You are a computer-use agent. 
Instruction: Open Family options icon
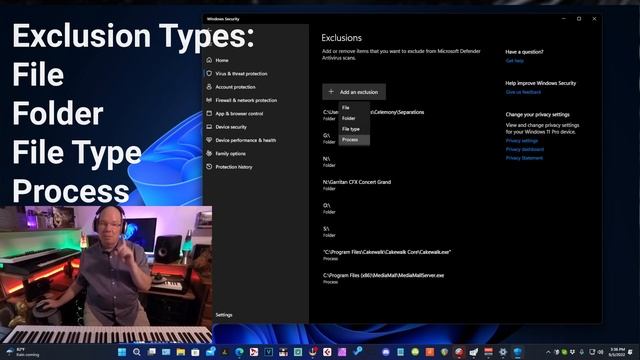tap(209, 153)
